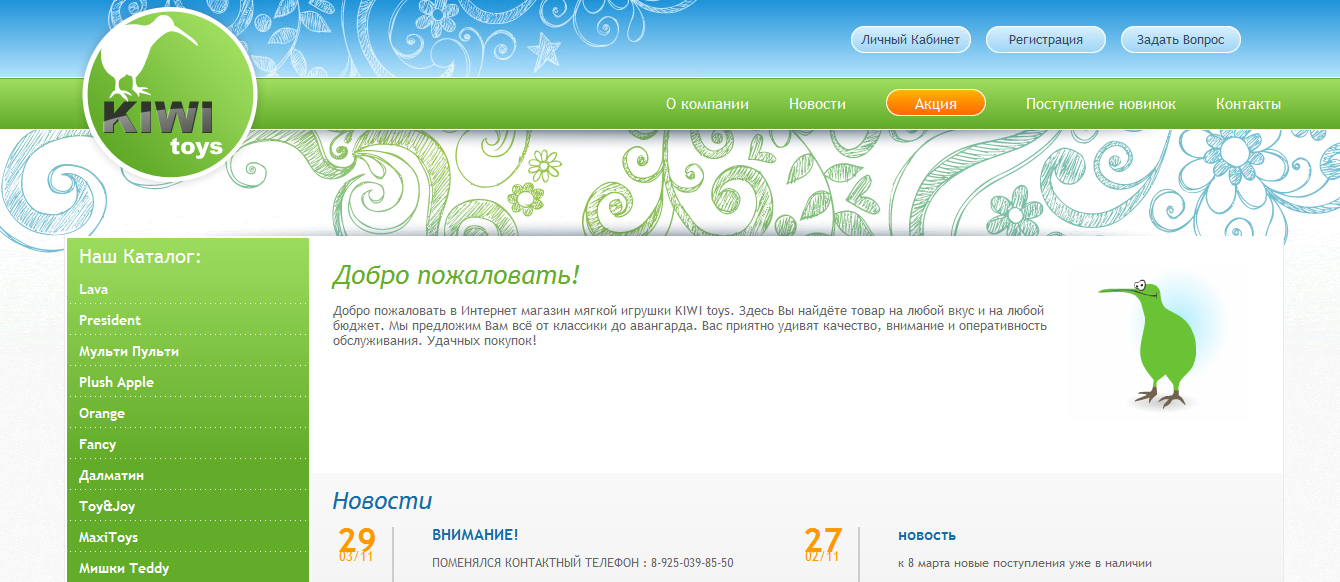Open Поступление новинок page
The width and height of the screenshot is (1340, 582).
tap(1102, 102)
